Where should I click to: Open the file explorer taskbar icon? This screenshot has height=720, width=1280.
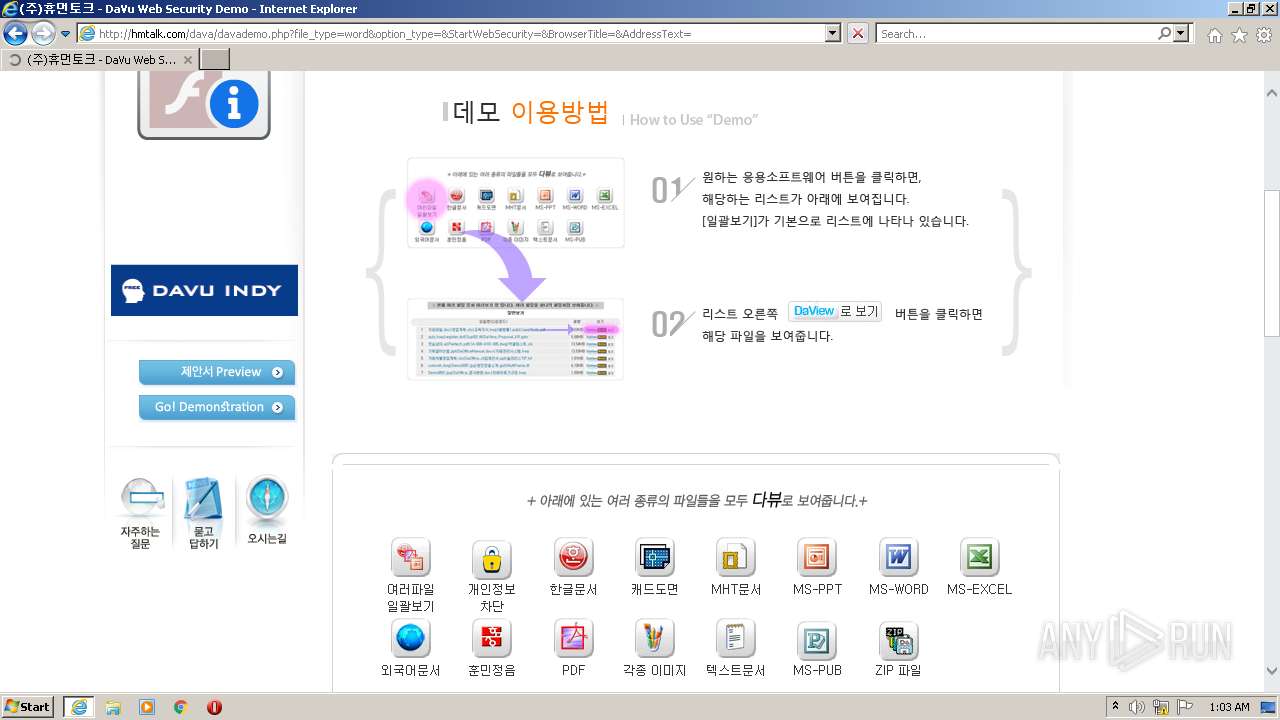click(x=113, y=706)
